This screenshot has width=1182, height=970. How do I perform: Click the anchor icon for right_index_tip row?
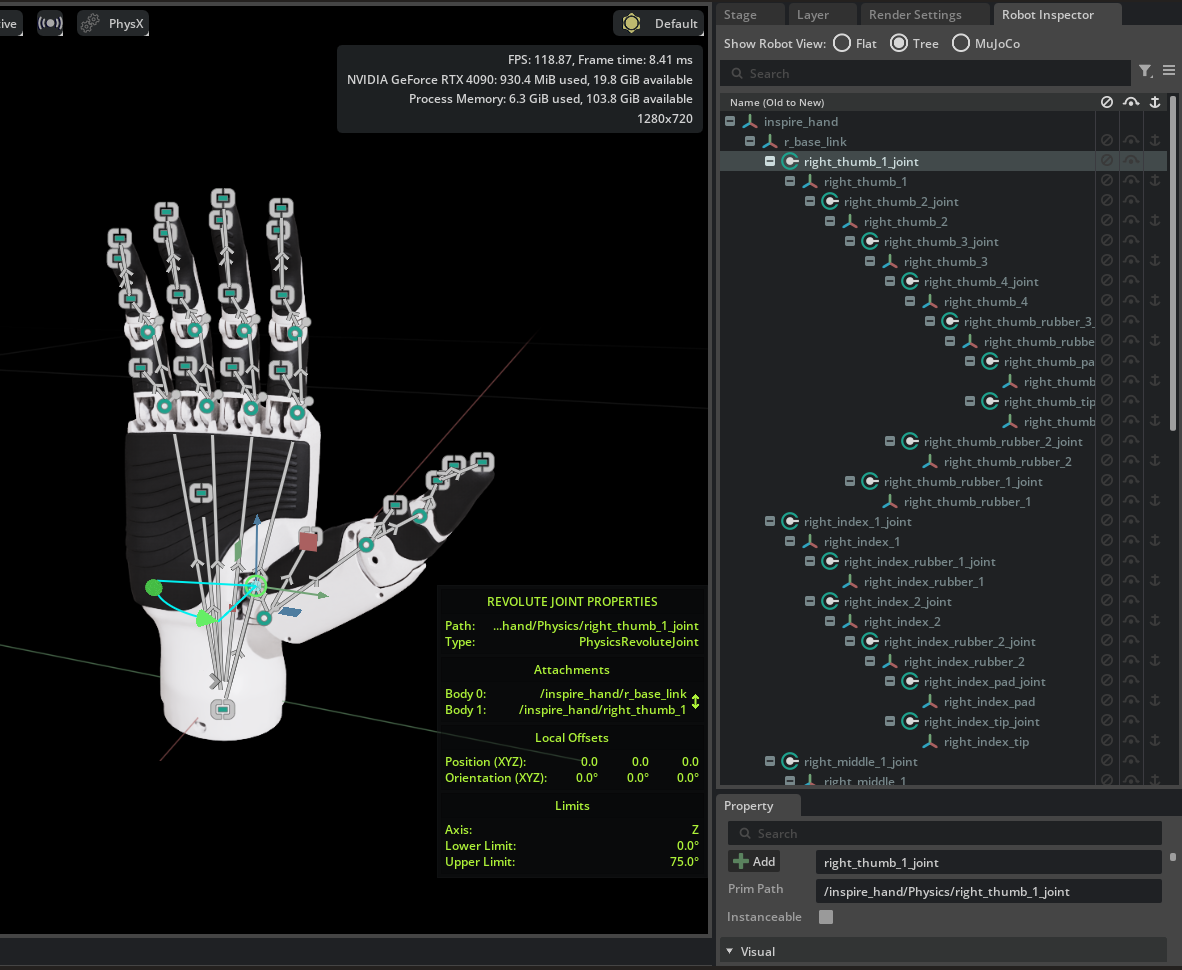tap(1155, 741)
